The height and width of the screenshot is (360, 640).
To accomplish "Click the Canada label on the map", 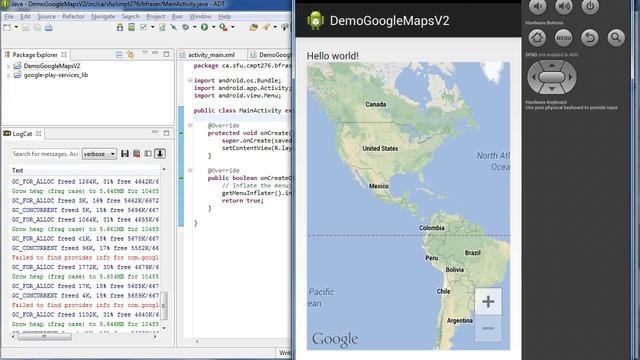I will pos(376,104).
